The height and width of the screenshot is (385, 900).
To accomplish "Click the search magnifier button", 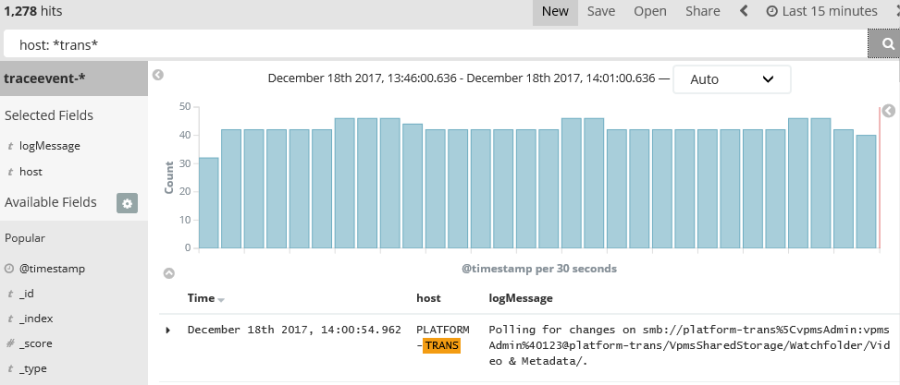I will 887,44.
